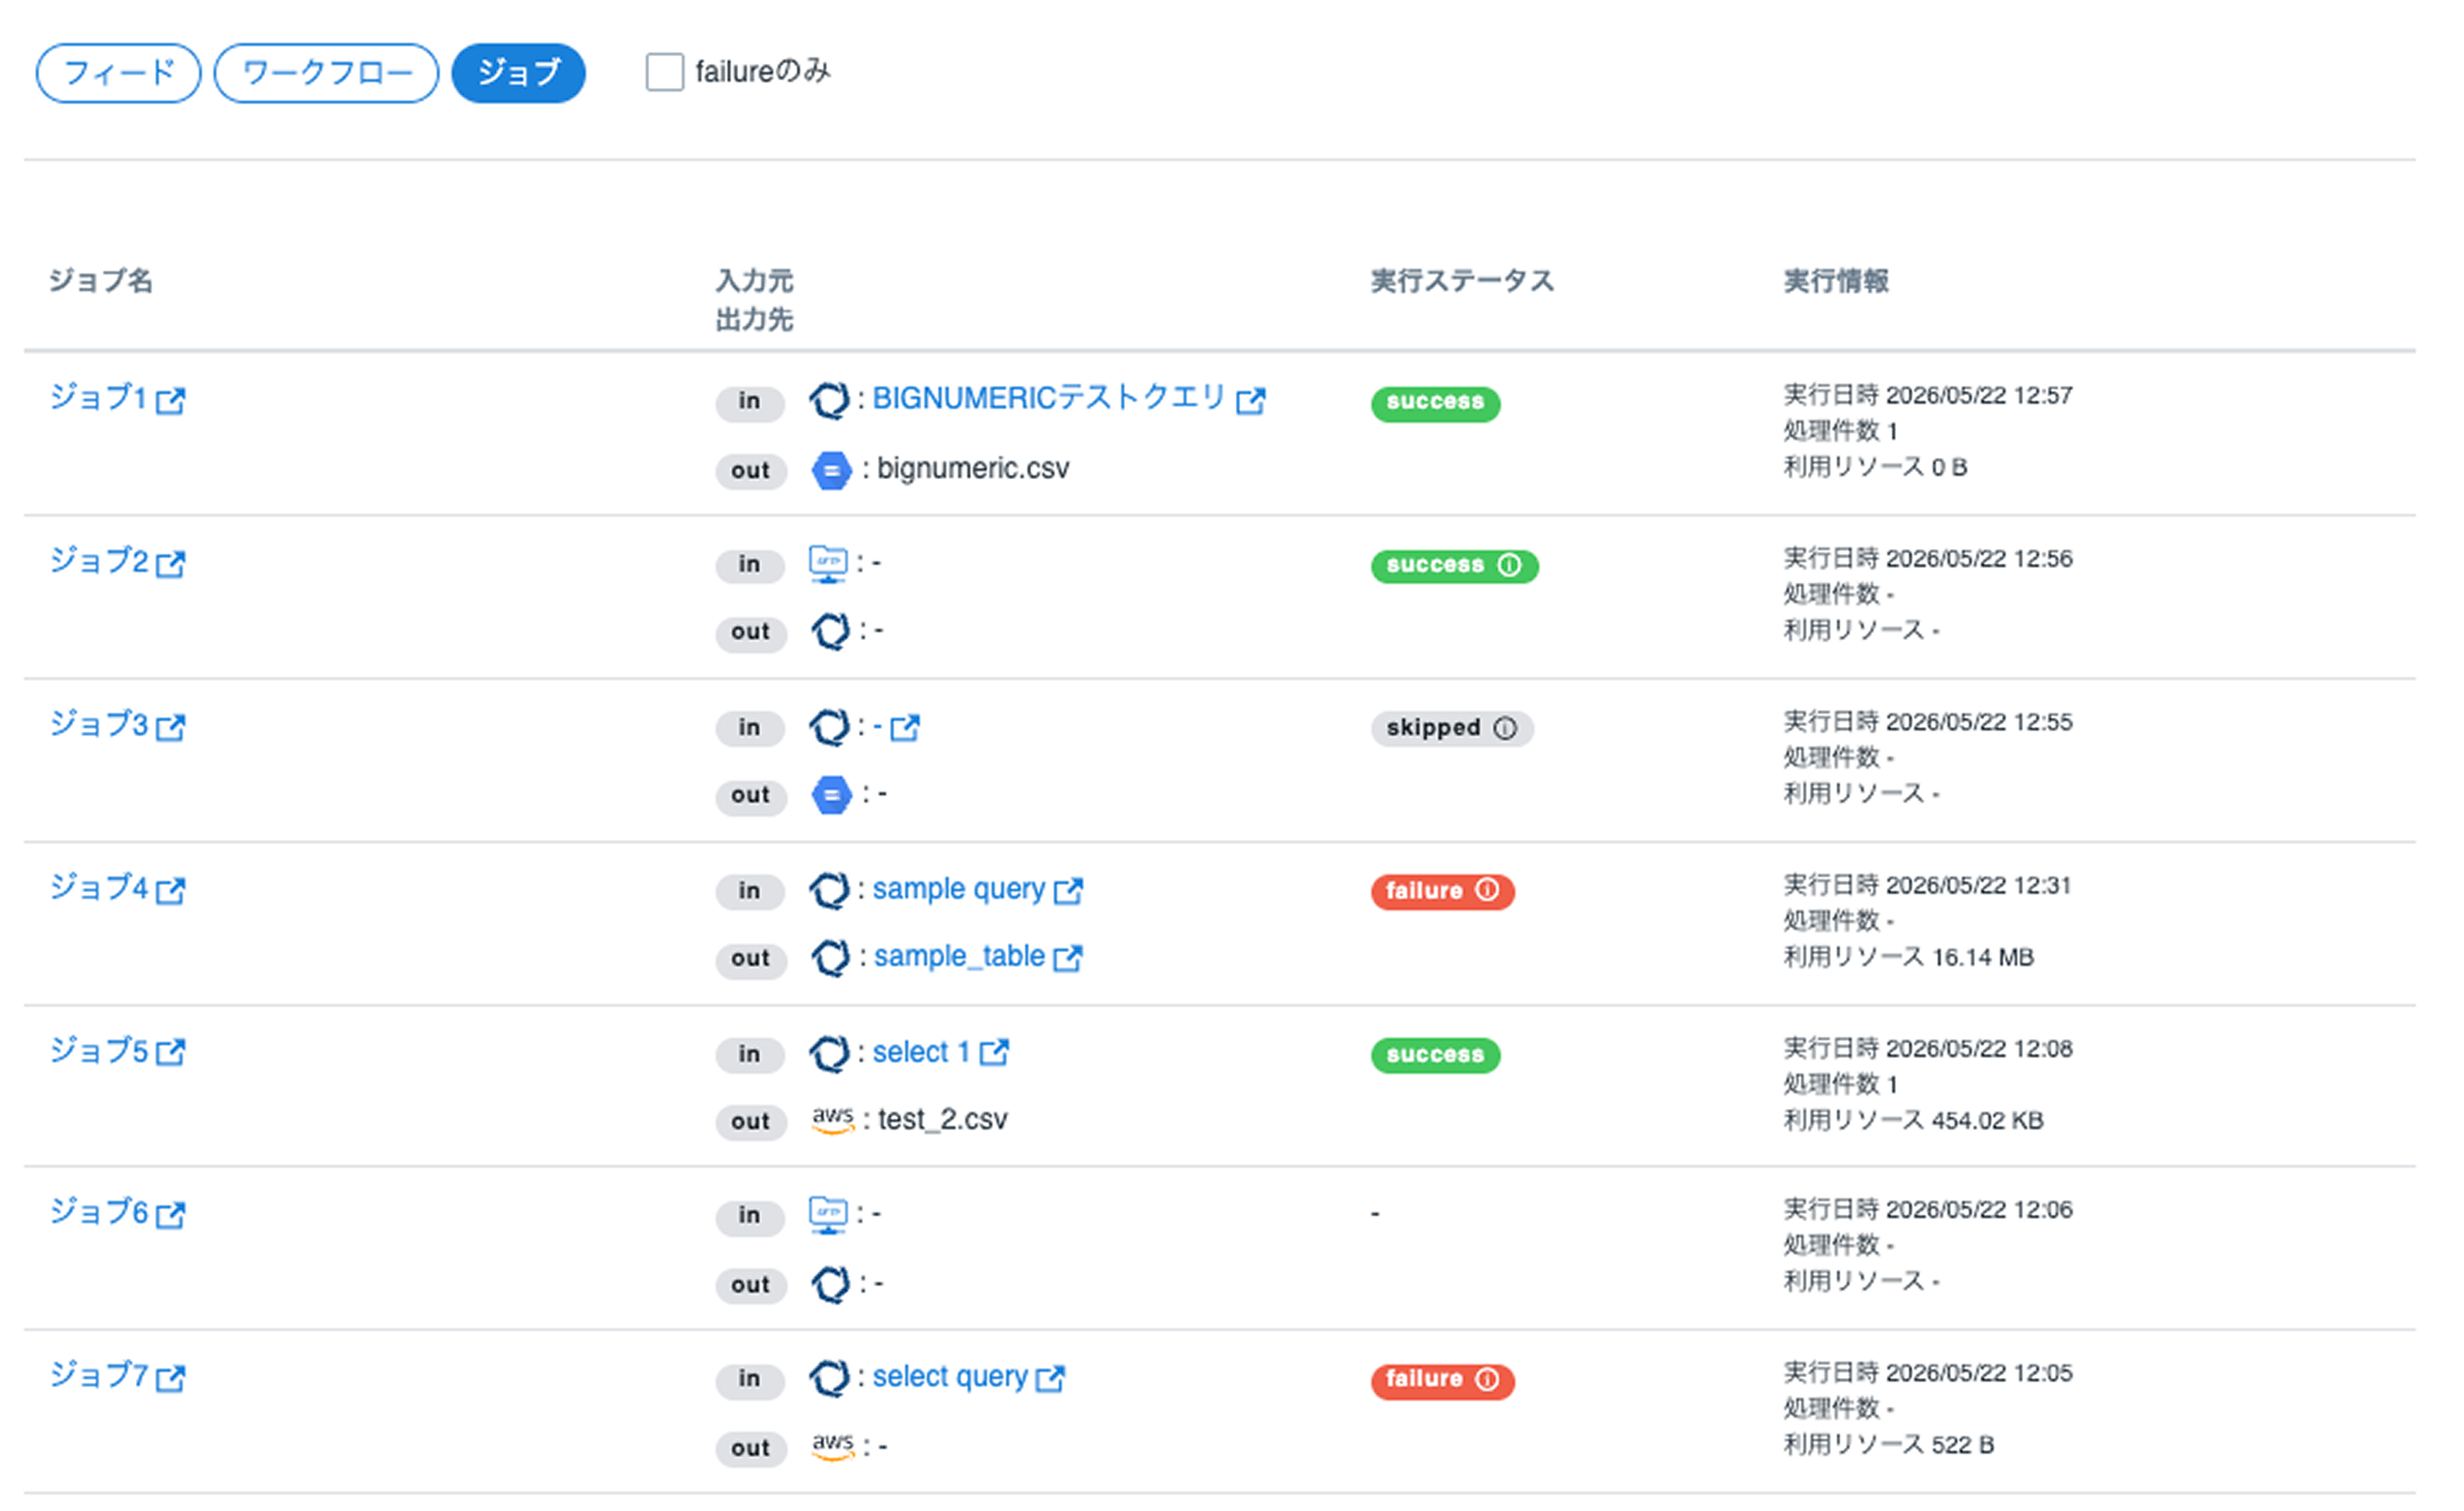
Task: Open the select 1 input link
Action: pos(921,1053)
